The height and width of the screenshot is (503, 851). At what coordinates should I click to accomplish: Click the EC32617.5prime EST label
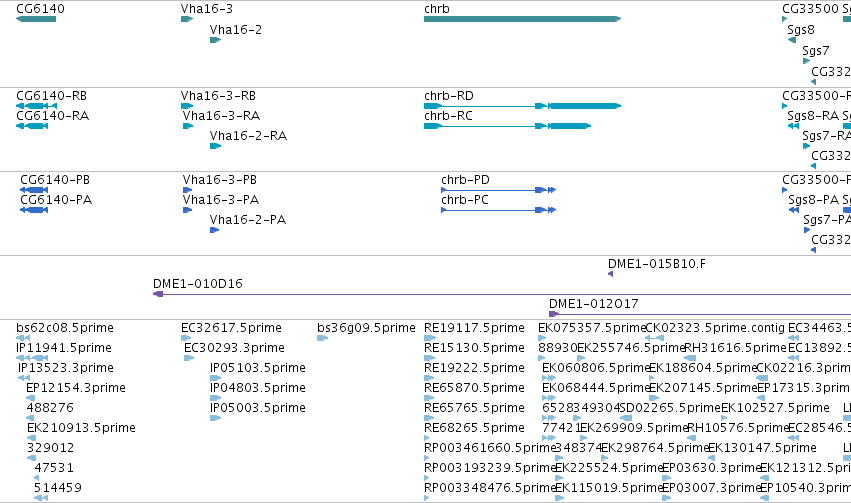coord(231,328)
